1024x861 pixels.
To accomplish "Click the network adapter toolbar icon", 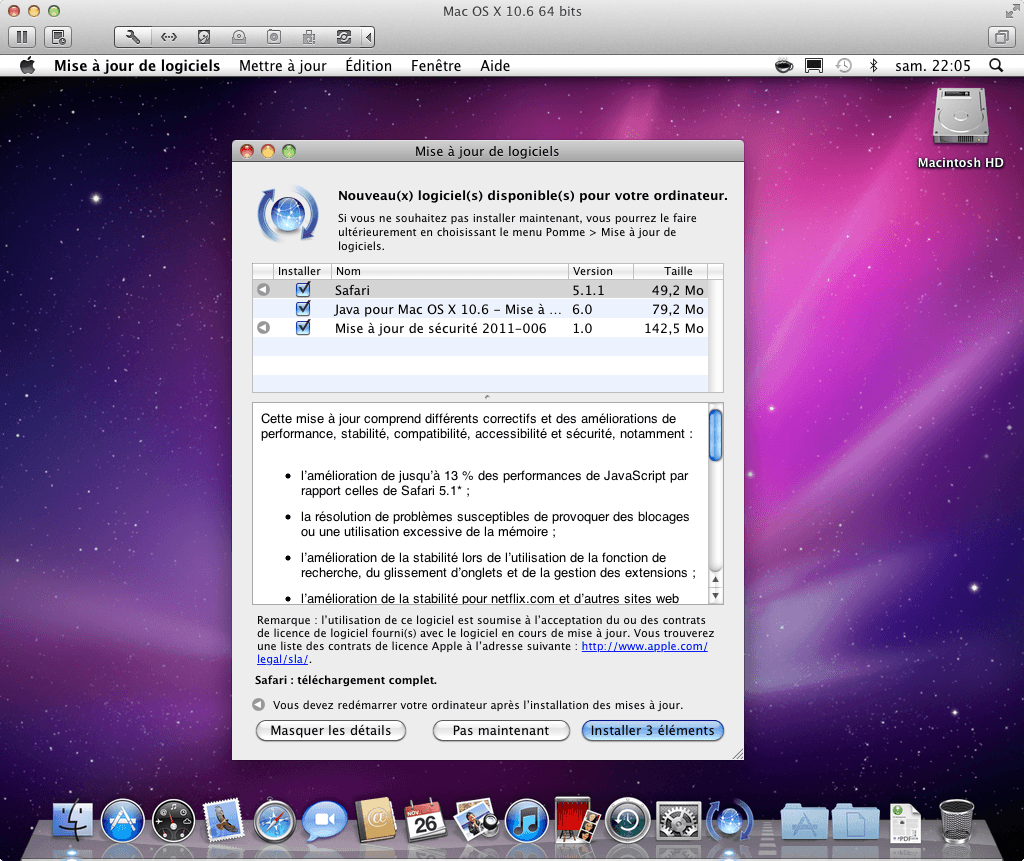I will pyautogui.click(x=168, y=37).
